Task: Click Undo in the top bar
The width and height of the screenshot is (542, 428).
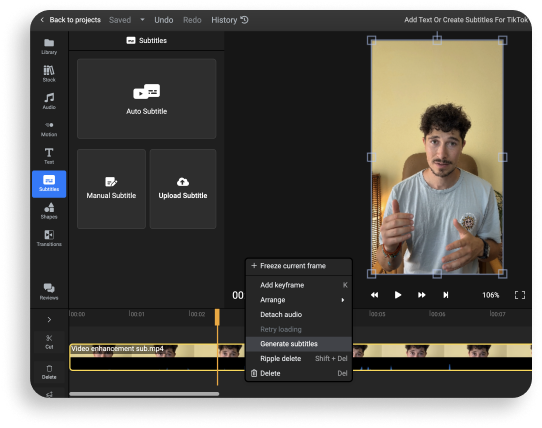Action: click(164, 20)
